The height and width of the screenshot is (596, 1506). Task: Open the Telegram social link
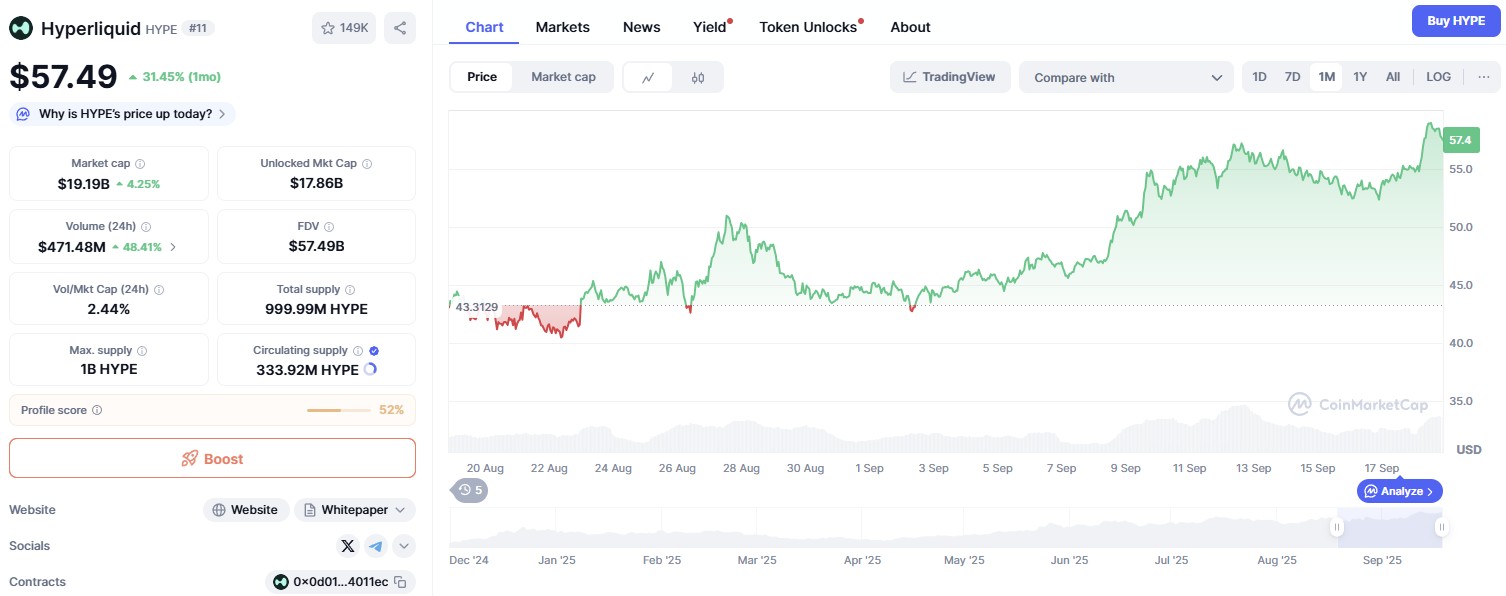tap(375, 546)
